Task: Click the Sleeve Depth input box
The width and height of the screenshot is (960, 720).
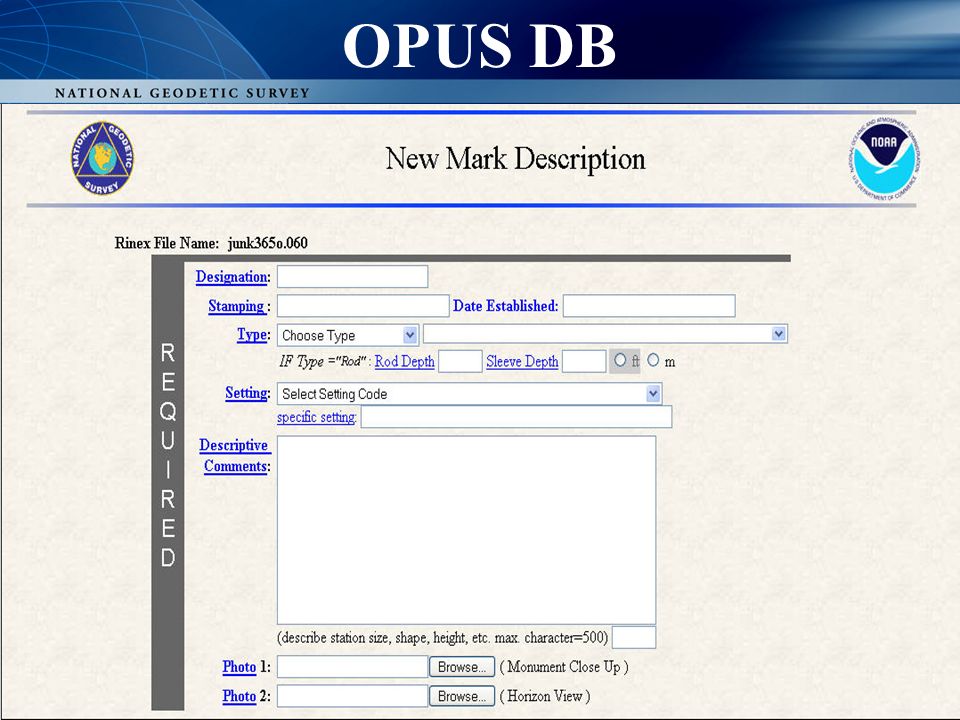Action: click(584, 361)
